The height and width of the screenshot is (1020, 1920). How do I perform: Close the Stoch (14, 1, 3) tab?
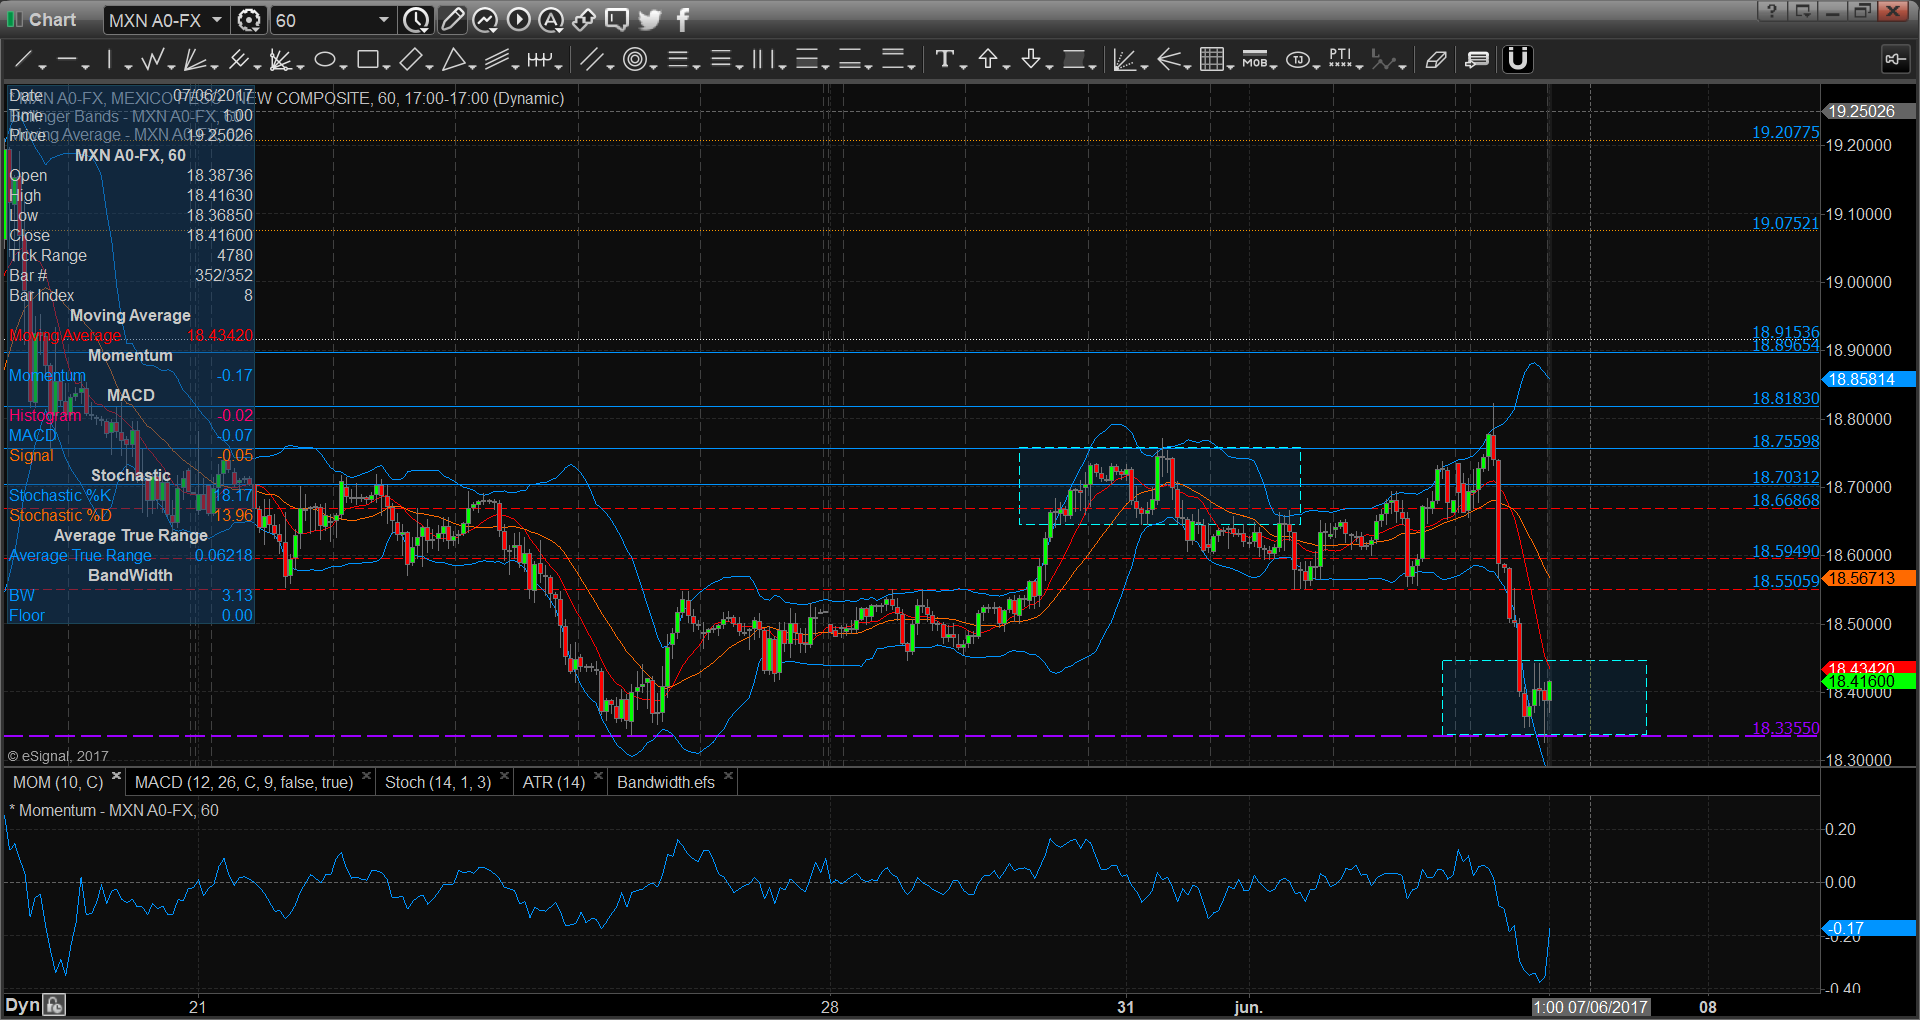click(x=504, y=776)
